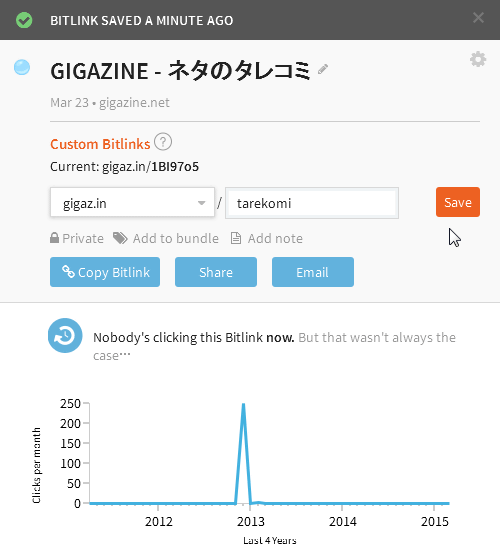Click the click spike peak on the chart
This screenshot has width=500, height=554.
pos(243,405)
